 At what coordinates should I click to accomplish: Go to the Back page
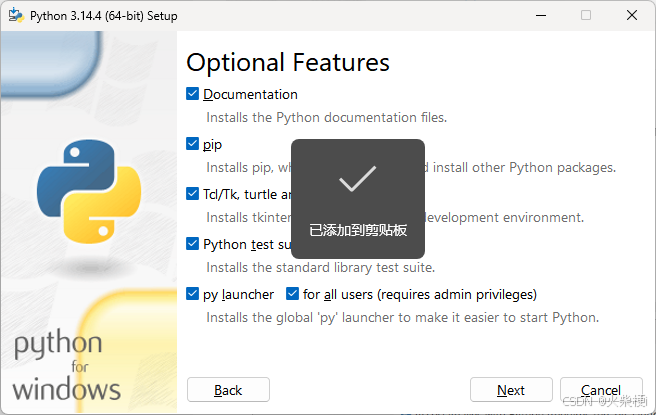(x=228, y=390)
